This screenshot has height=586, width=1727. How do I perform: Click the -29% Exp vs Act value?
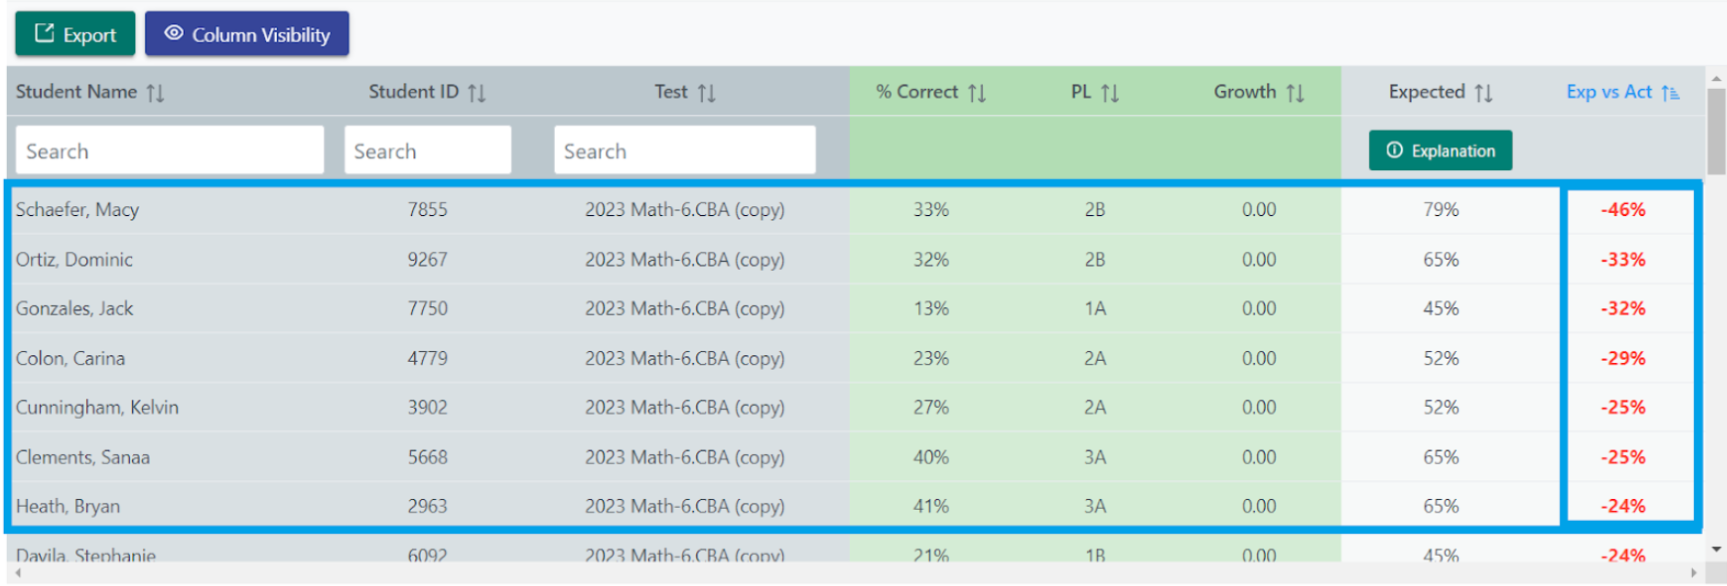1623,358
